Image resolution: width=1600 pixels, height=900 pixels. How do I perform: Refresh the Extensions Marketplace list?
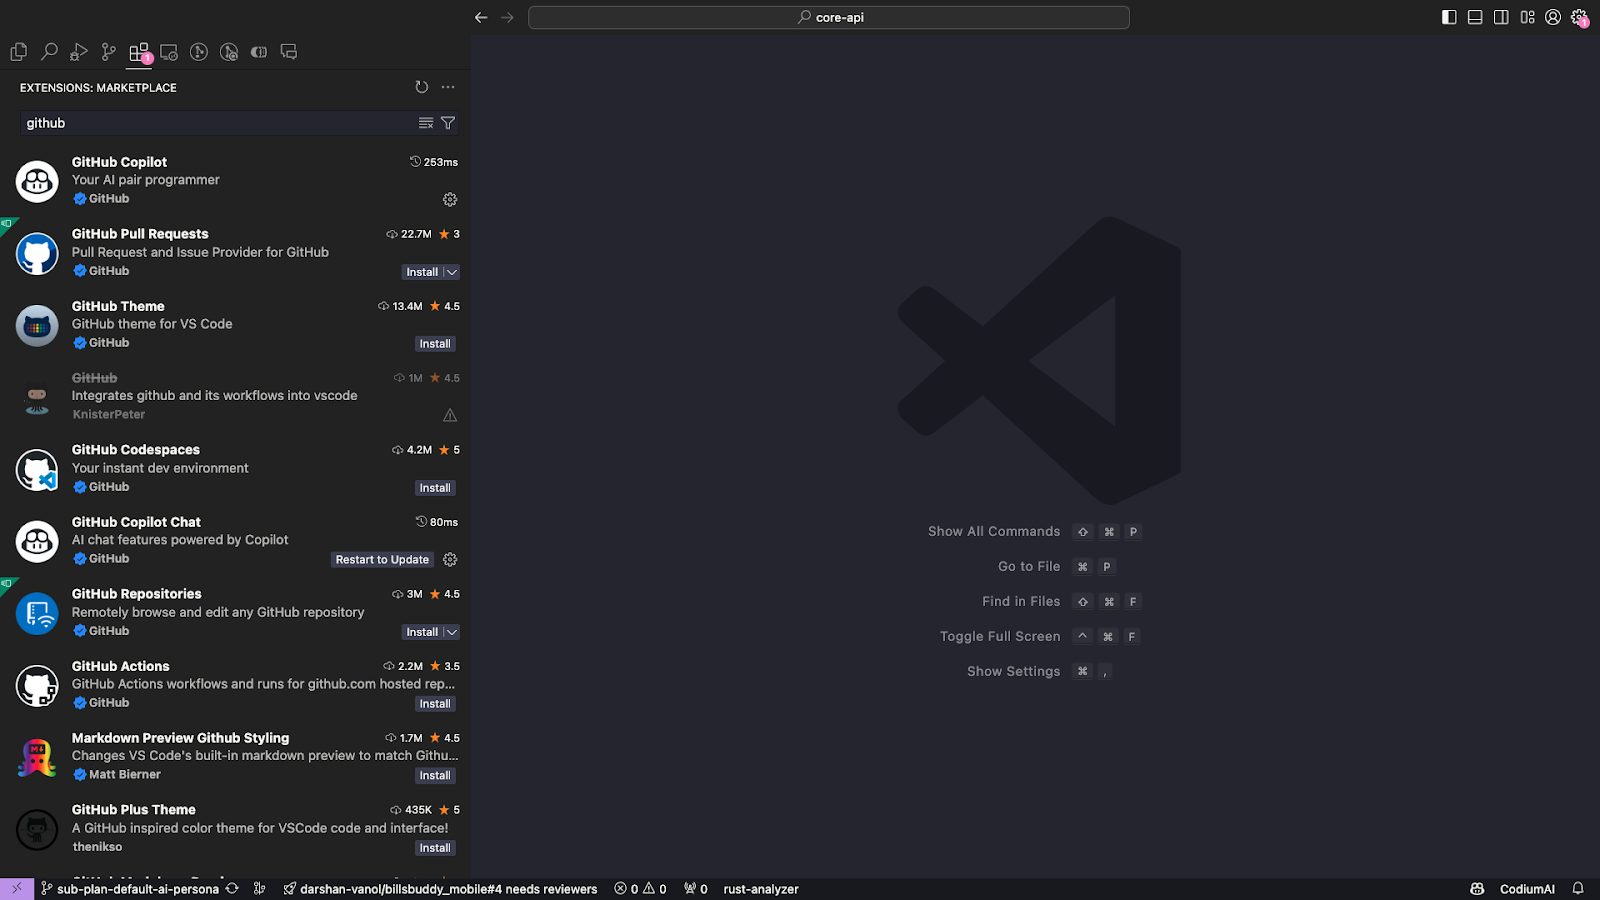tap(422, 87)
